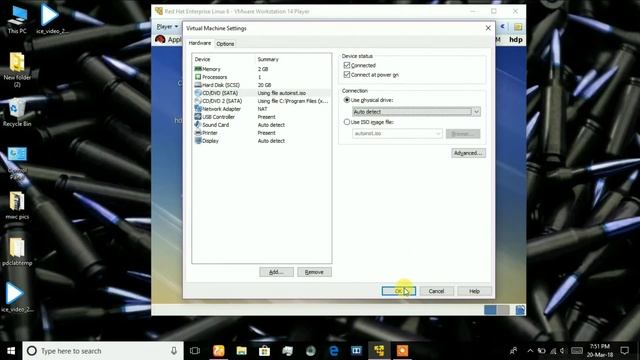Open Microsoft Store from taskbar
This screenshot has width=640, height=360.
point(264,351)
